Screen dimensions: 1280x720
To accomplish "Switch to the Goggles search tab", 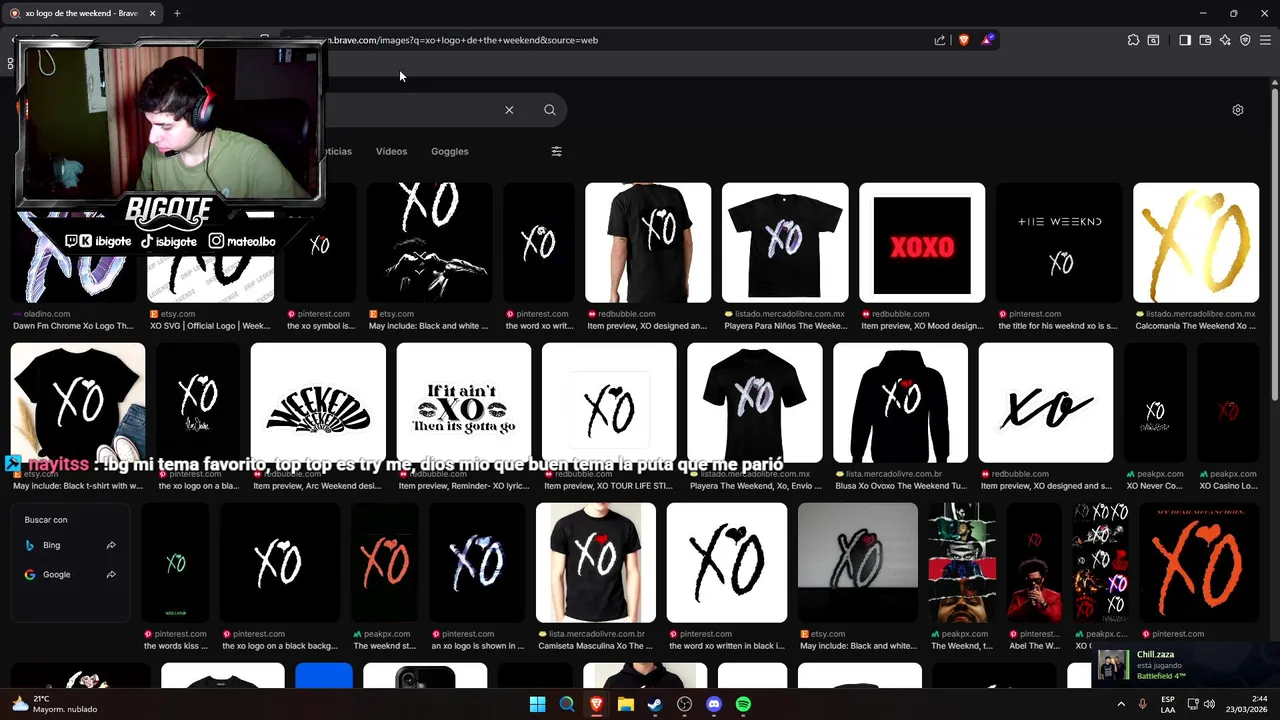I will coord(449,151).
